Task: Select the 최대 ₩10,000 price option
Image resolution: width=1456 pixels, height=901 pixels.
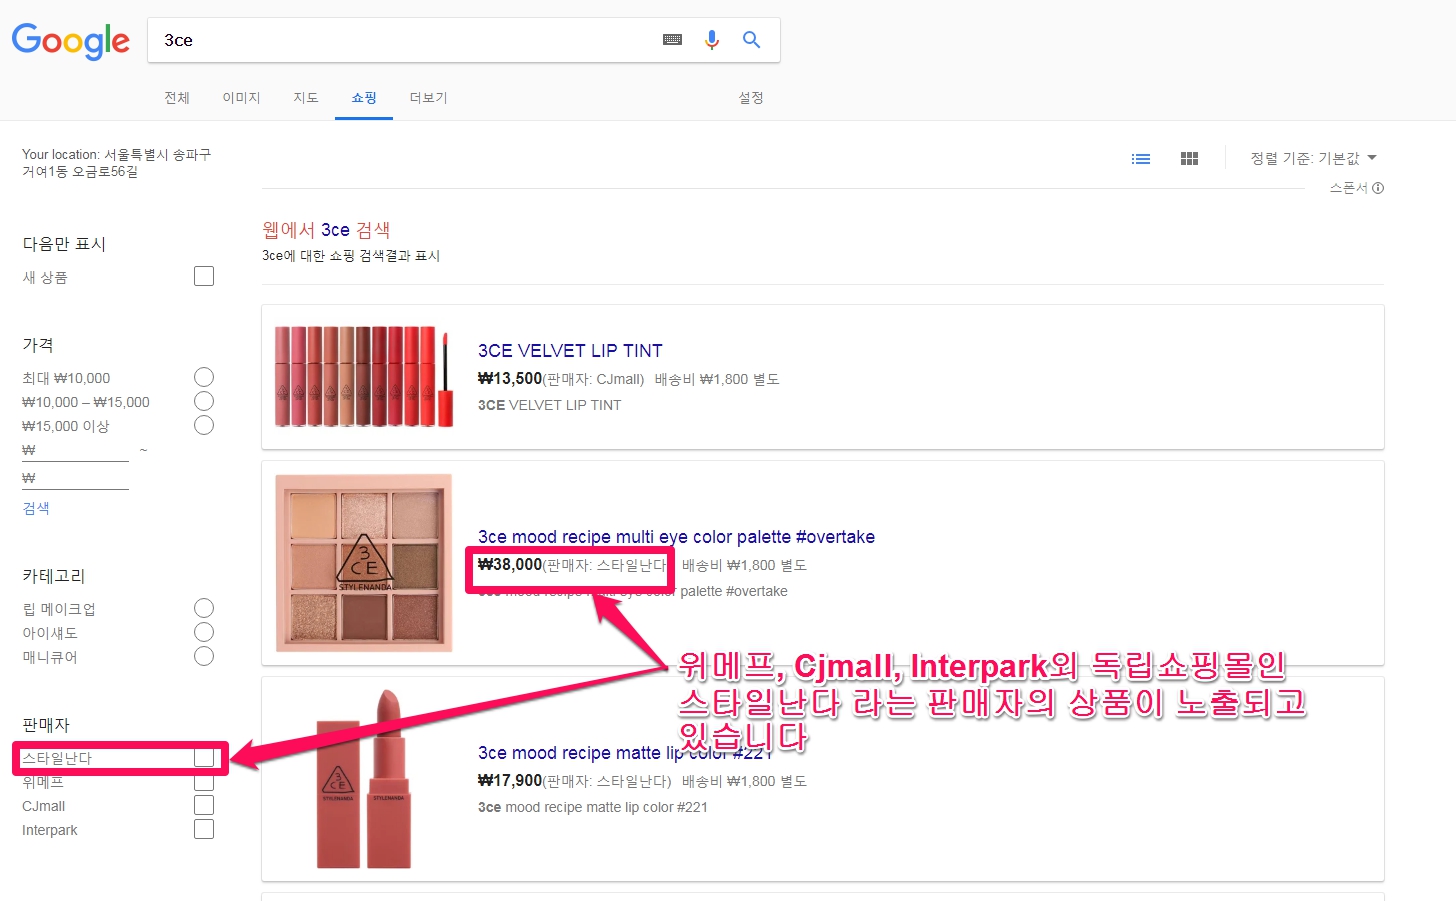Action: (x=204, y=377)
